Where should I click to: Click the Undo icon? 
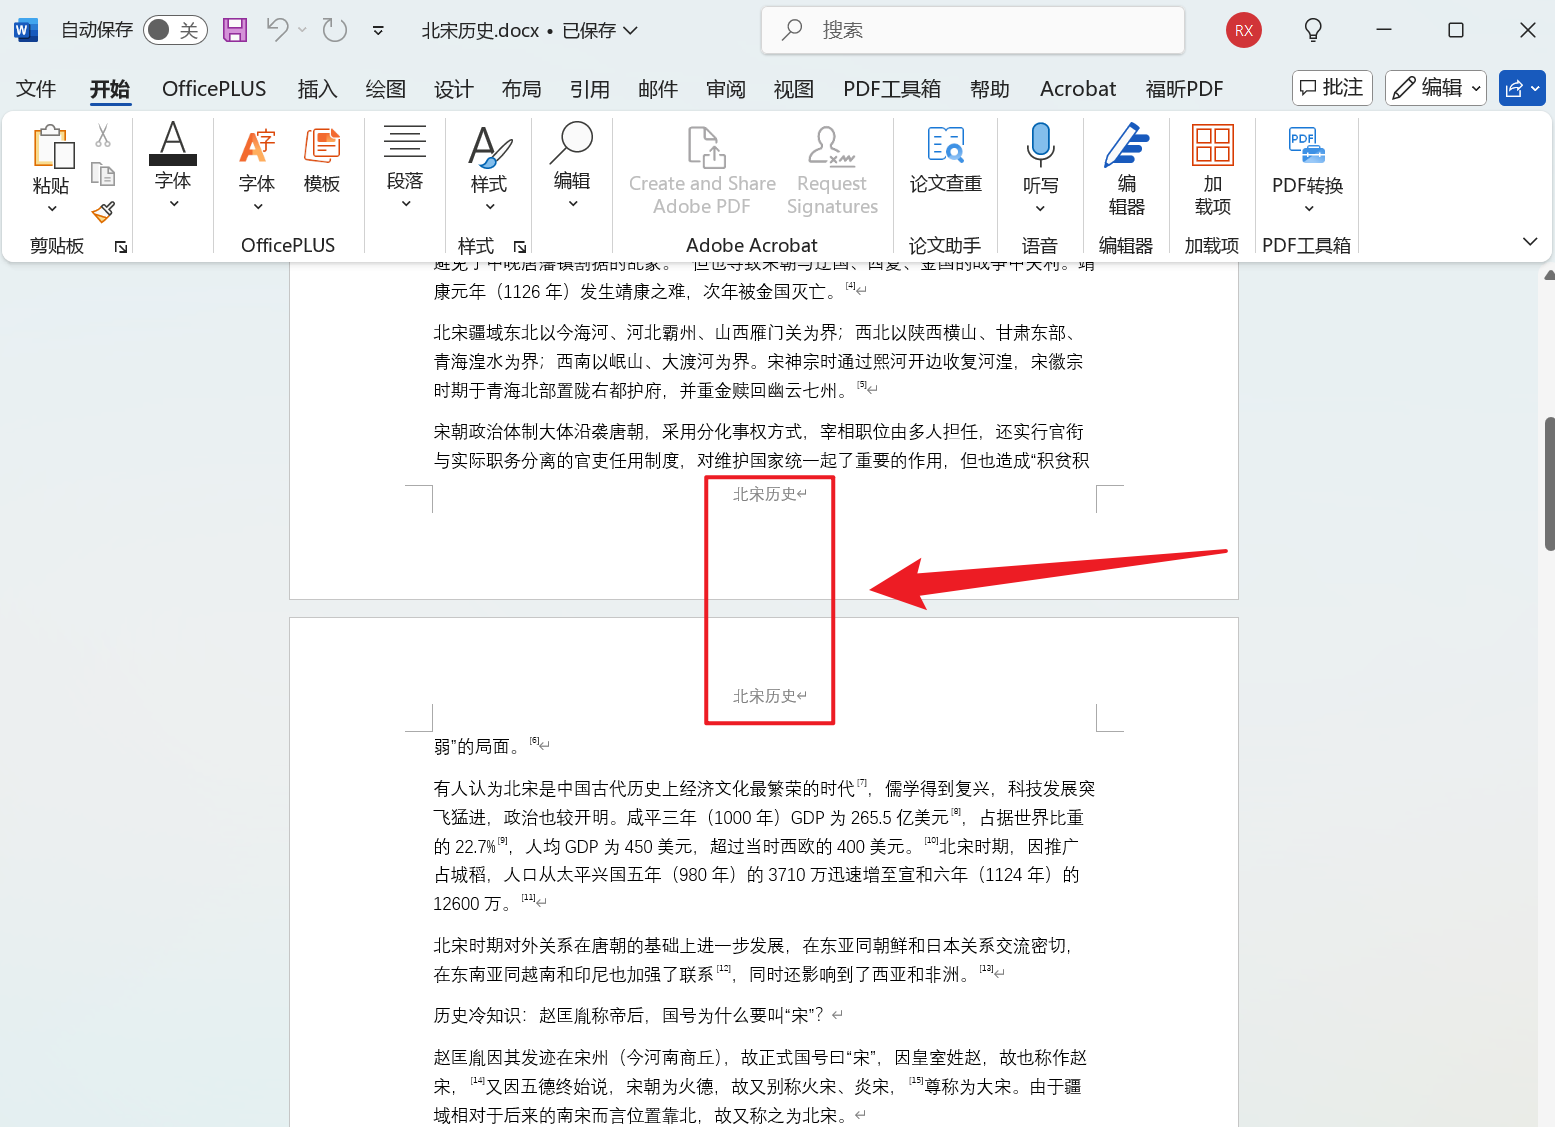[x=277, y=30]
